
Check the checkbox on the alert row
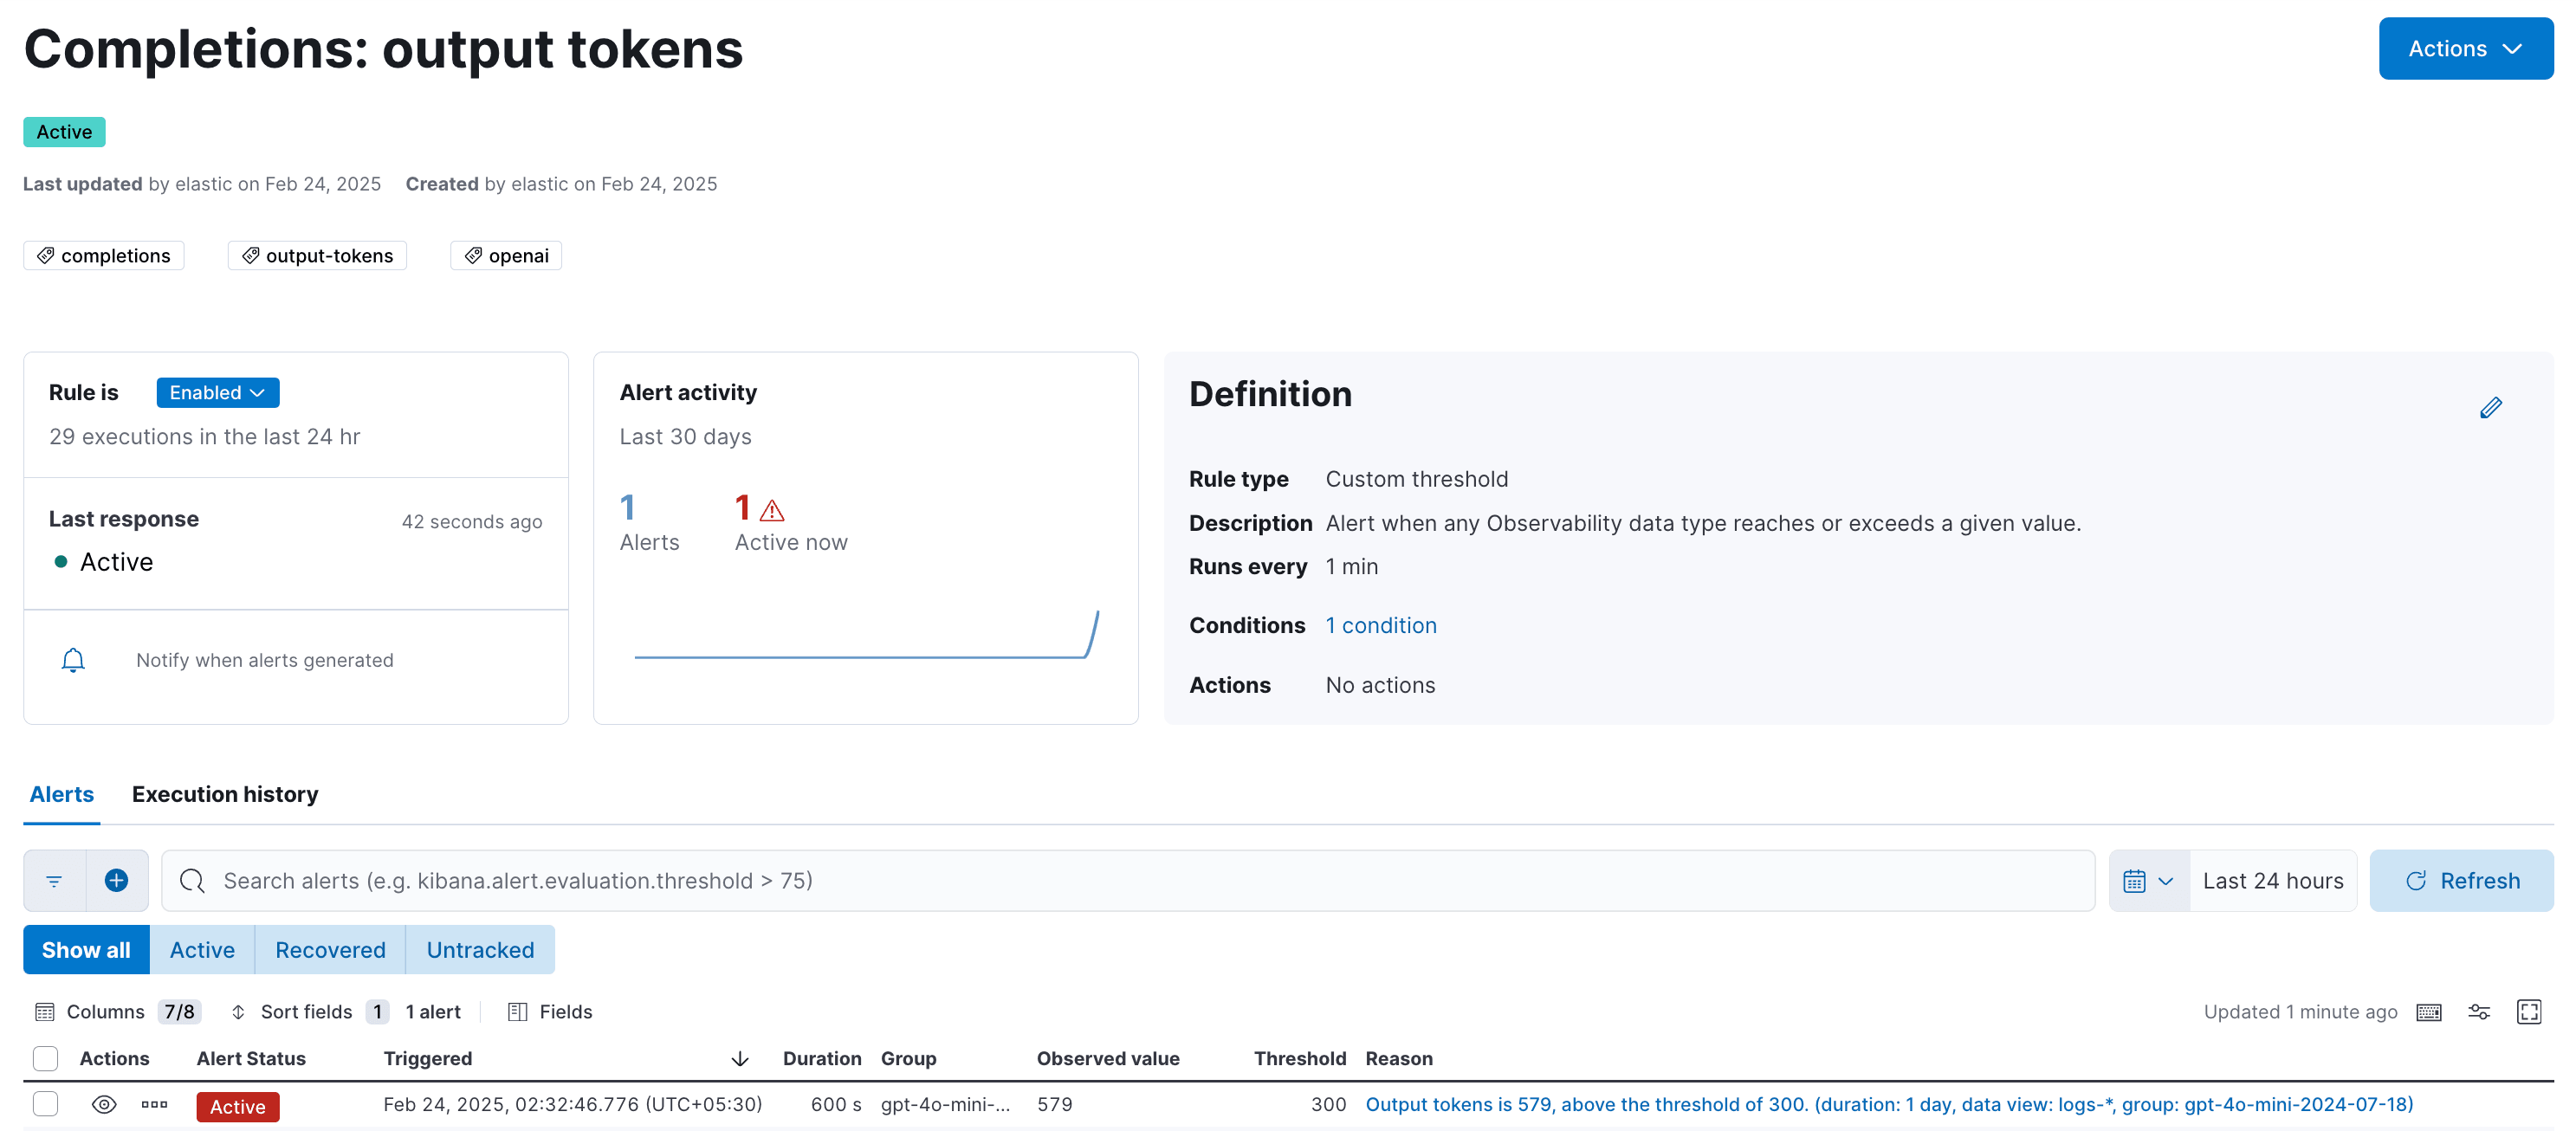(x=46, y=1104)
